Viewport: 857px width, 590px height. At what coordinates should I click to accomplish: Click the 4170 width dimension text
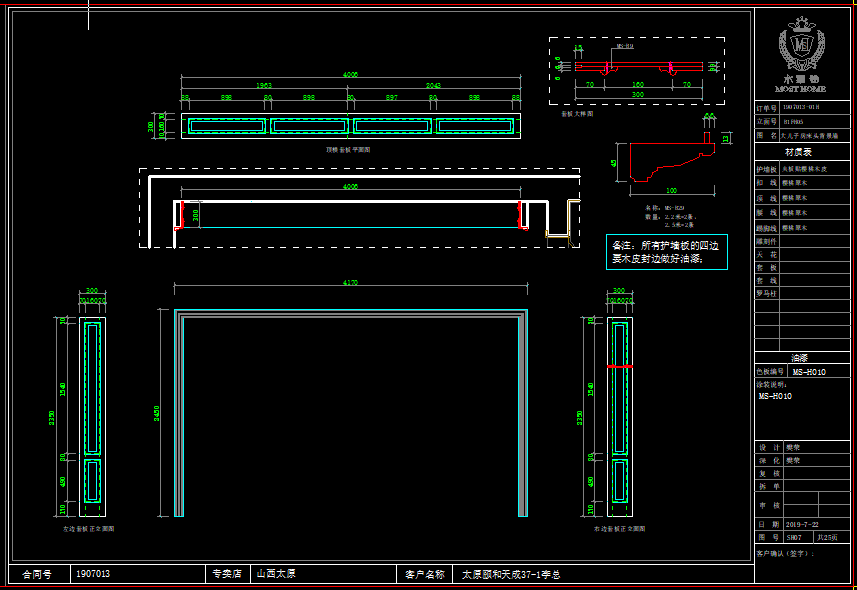[x=350, y=284]
